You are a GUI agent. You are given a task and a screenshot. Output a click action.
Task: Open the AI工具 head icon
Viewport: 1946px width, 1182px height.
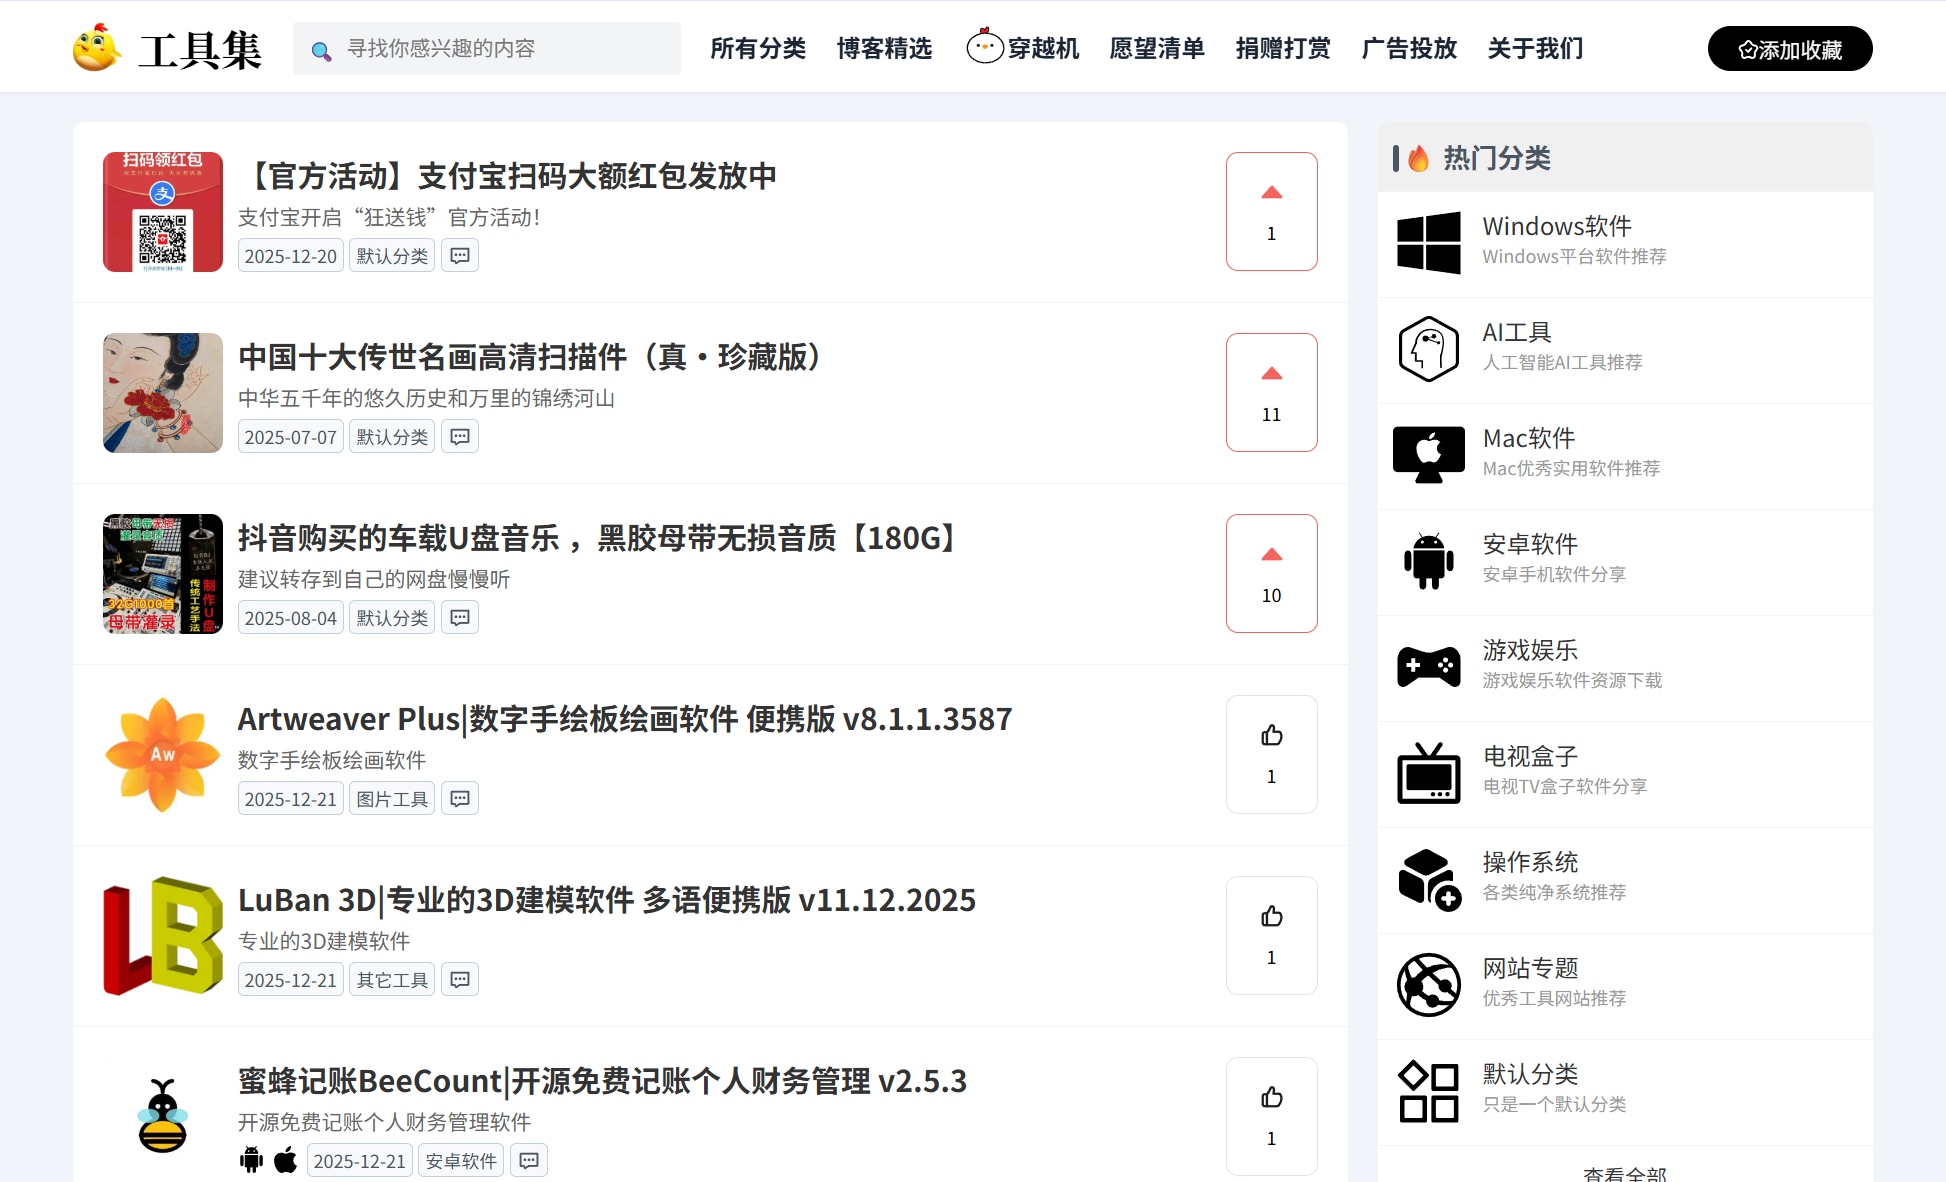[x=1428, y=349]
